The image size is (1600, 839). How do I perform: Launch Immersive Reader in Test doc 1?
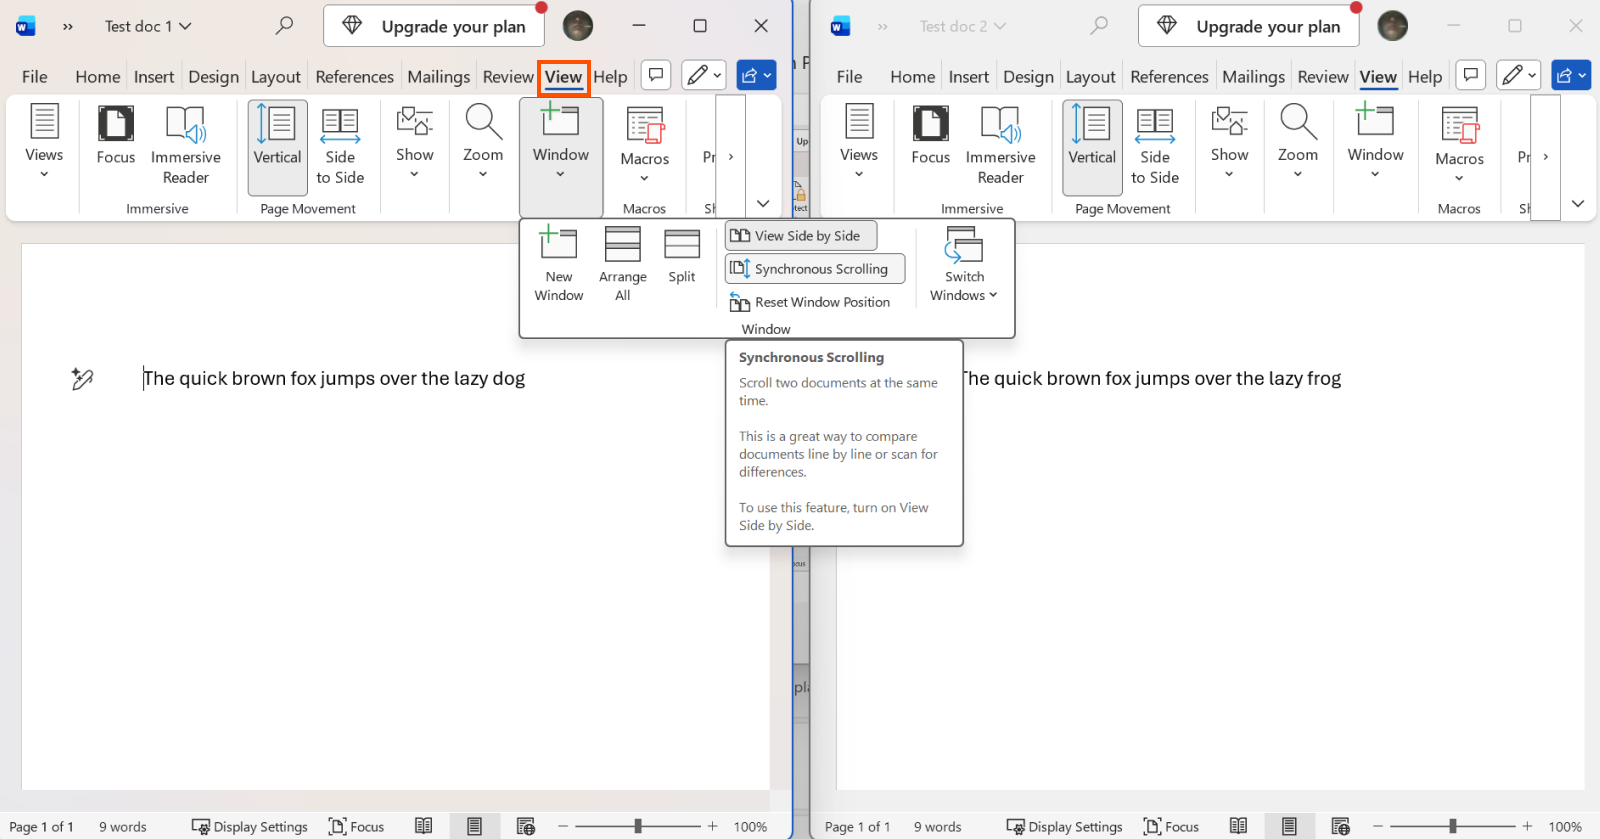click(x=186, y=146)
